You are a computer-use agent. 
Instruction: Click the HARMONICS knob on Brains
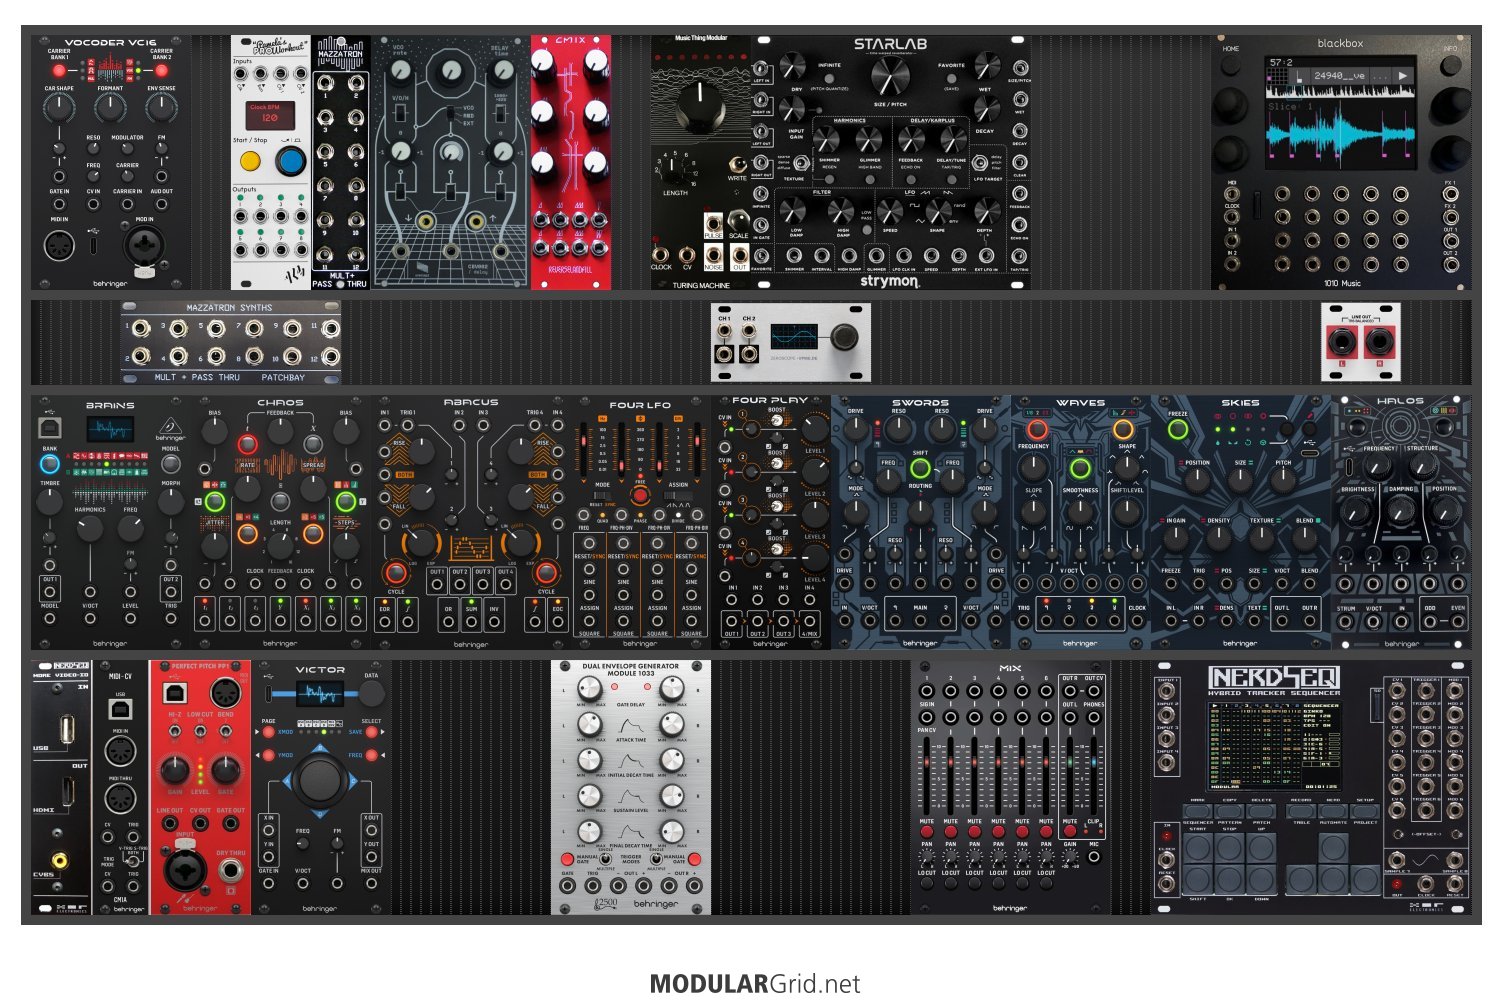pyautogui.click(x=90, y=528)
